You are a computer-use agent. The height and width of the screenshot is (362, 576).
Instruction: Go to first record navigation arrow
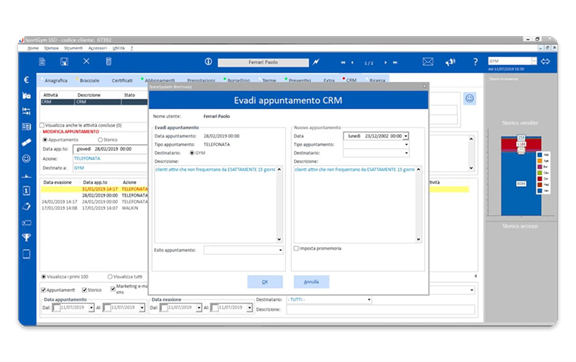pyautogui.click(x=343, y=62)
